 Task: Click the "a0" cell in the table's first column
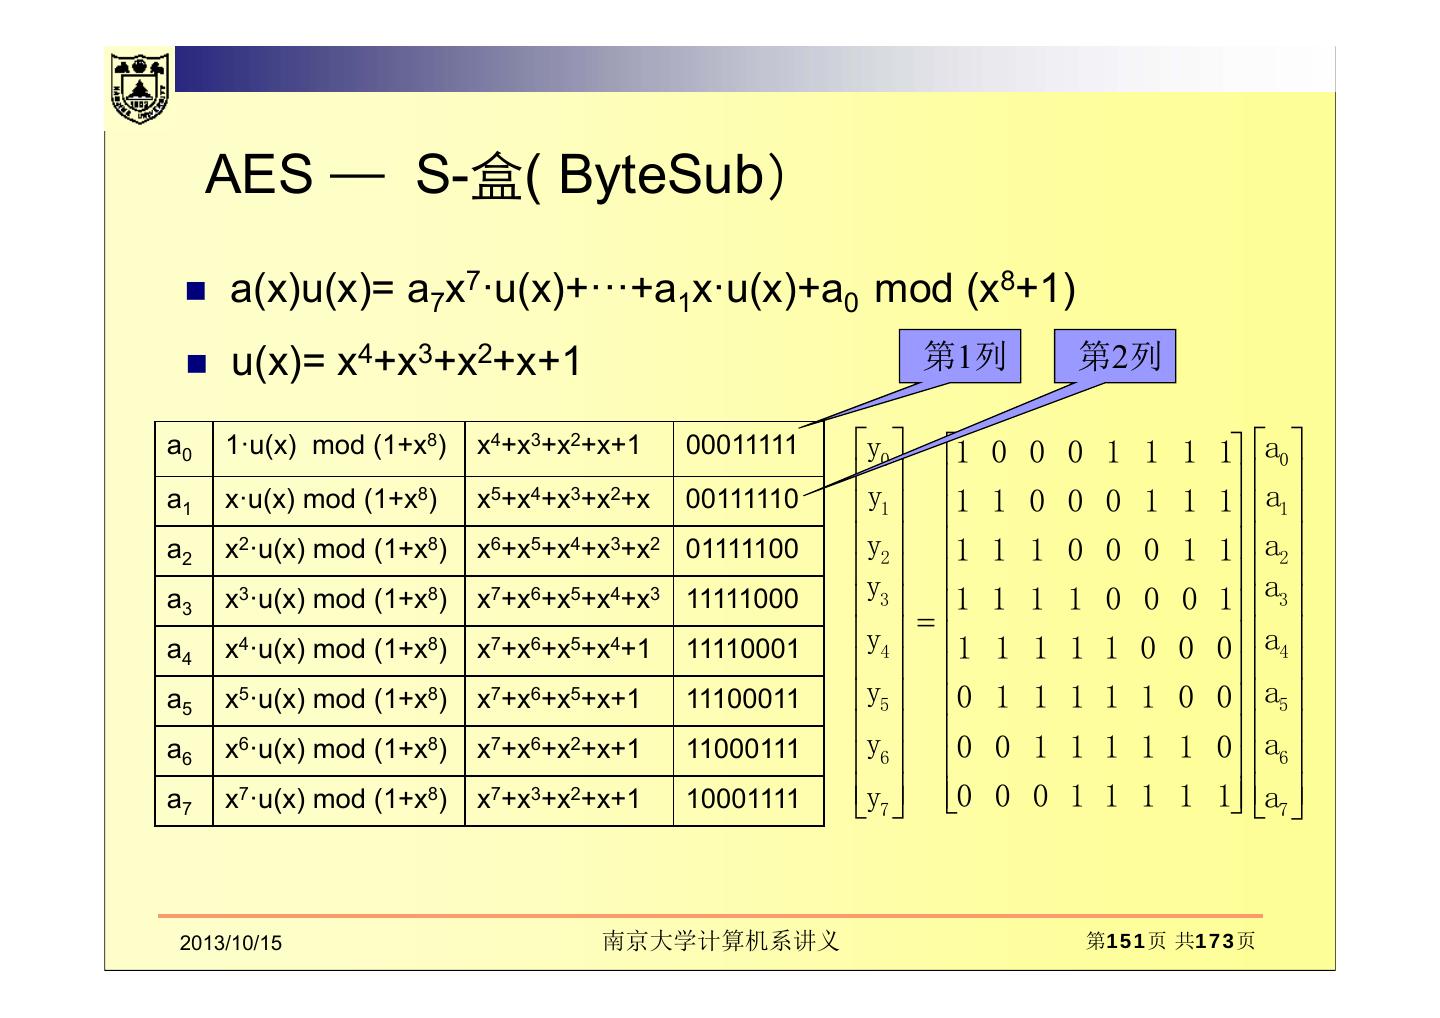coord(184,449)
